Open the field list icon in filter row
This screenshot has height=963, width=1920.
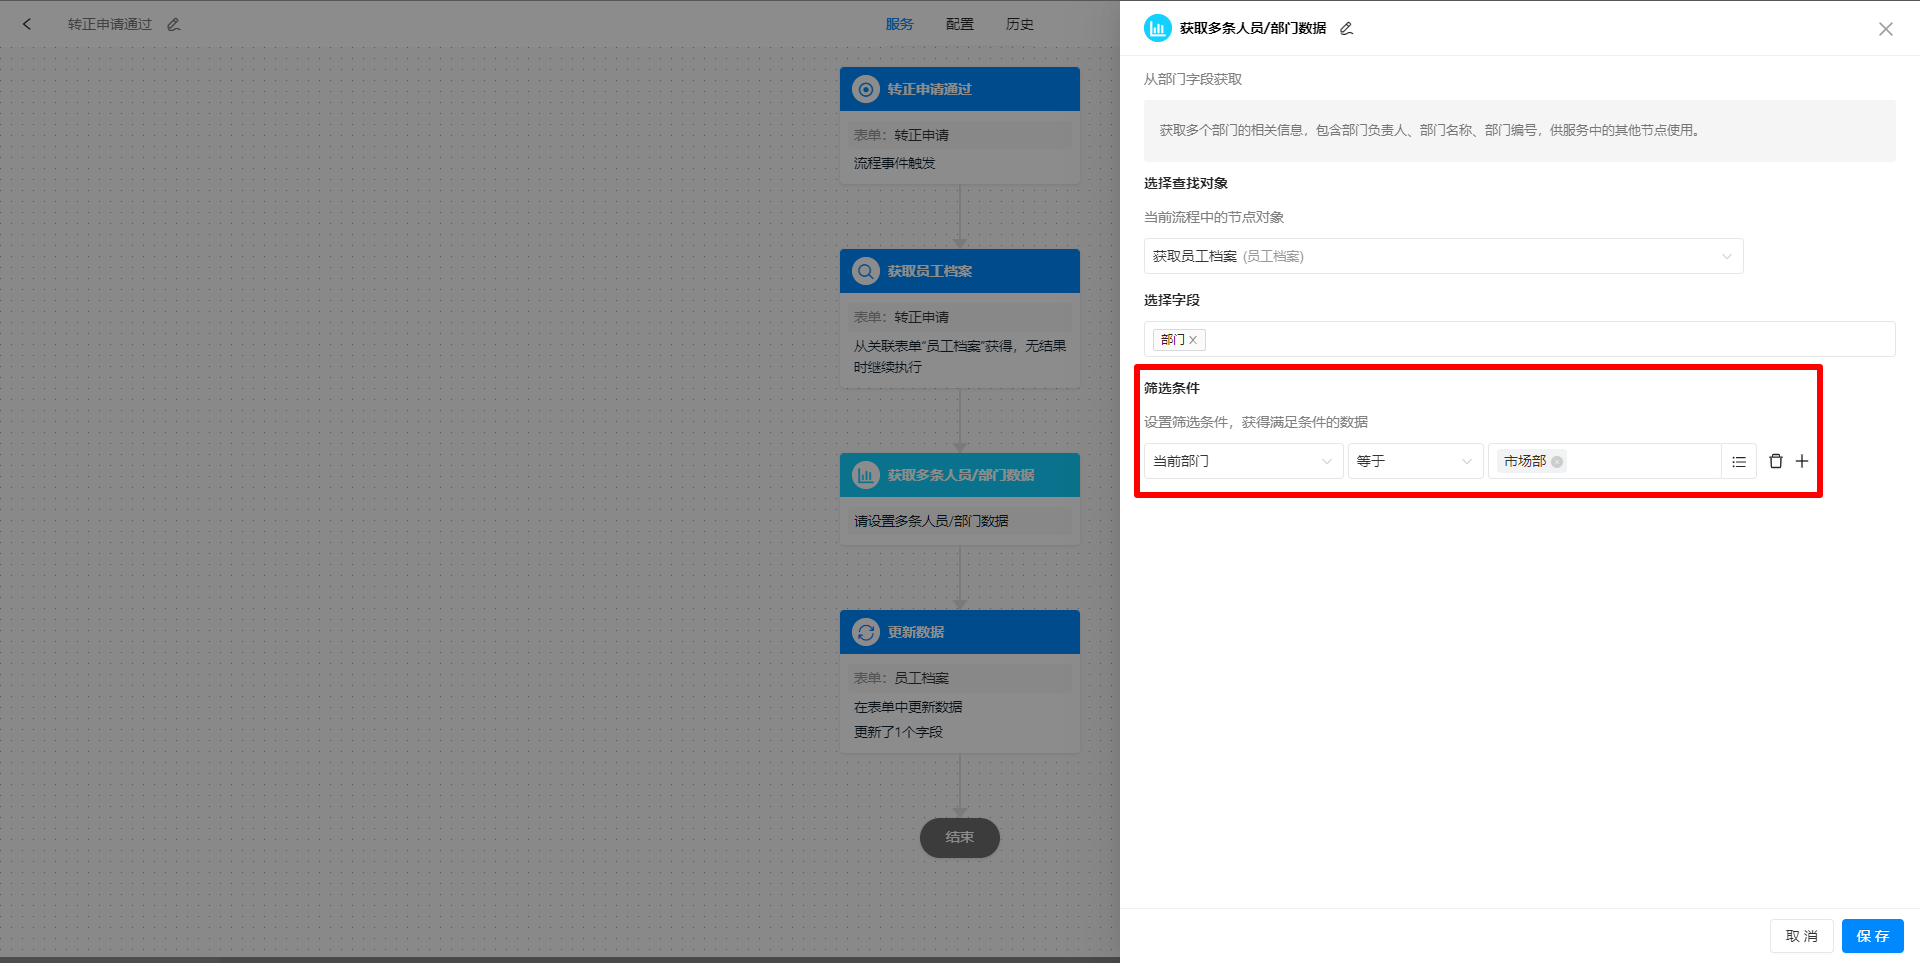point(1739,461)
